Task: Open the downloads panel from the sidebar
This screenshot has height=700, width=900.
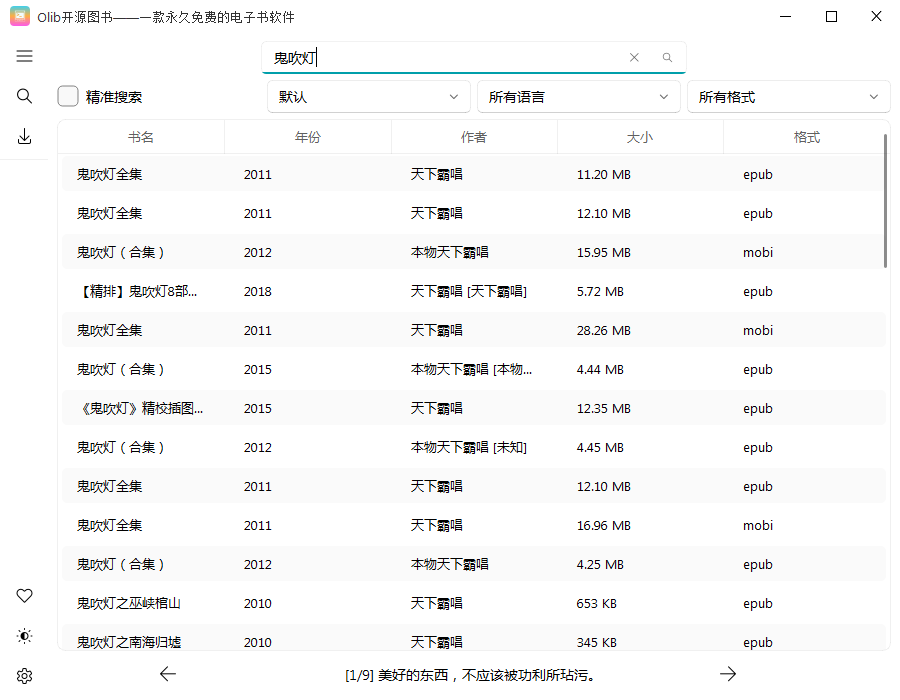Action: [x=24, y=135]
